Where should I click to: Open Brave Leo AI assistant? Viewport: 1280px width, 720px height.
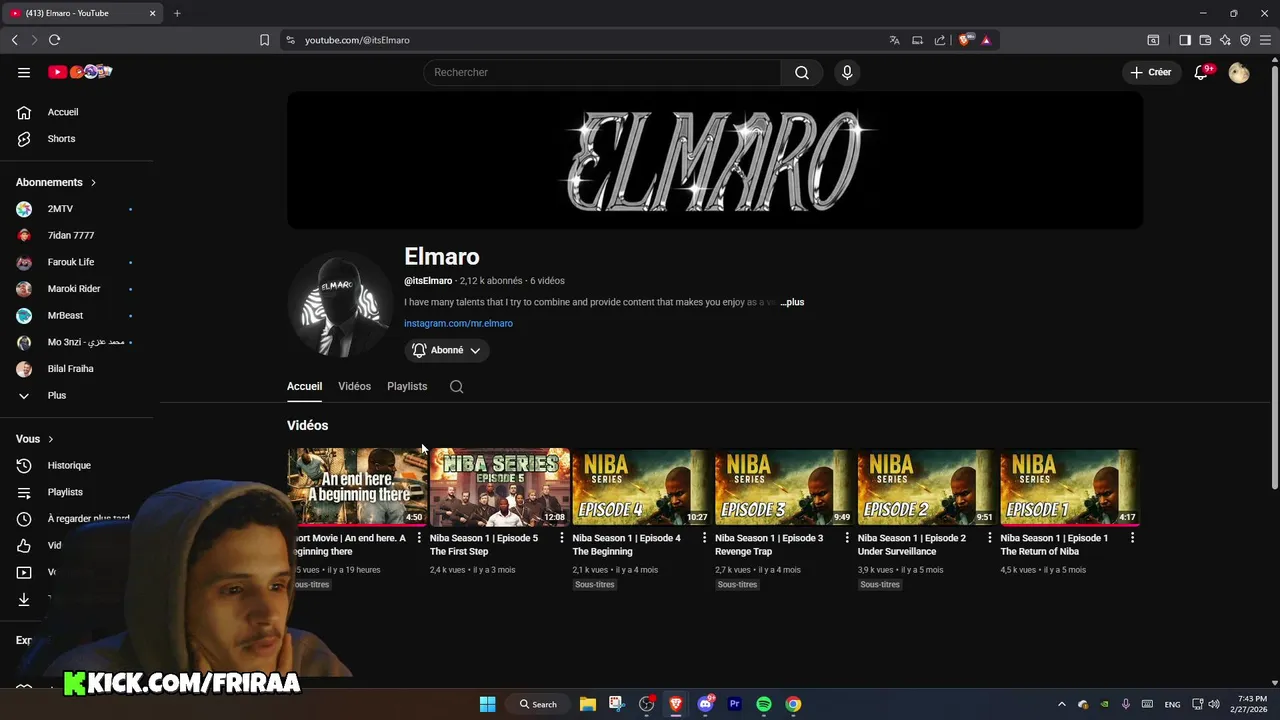1225,40
